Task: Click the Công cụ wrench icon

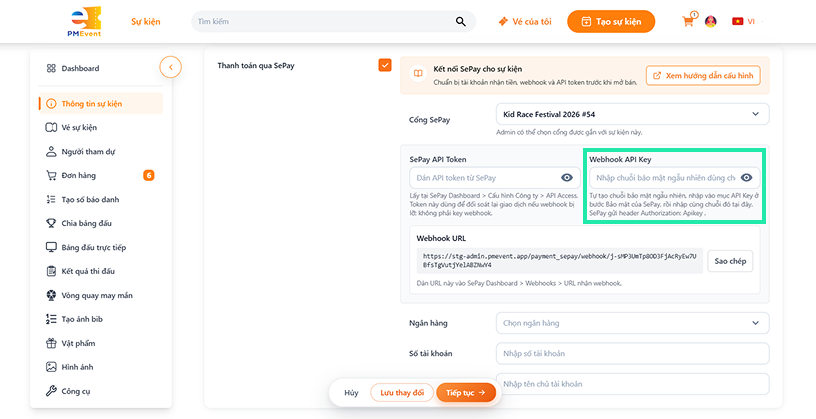Action: pyautogui.click(x=51, y=391)
